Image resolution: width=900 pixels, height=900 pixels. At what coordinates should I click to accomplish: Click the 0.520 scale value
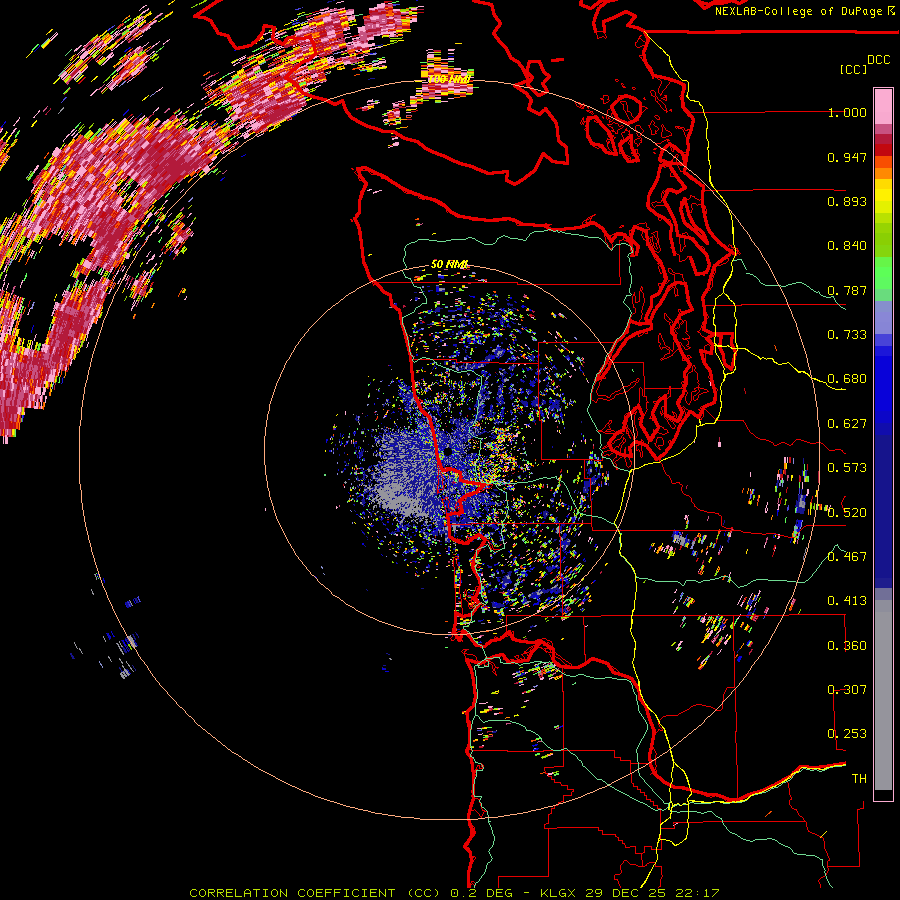[847, 513]
